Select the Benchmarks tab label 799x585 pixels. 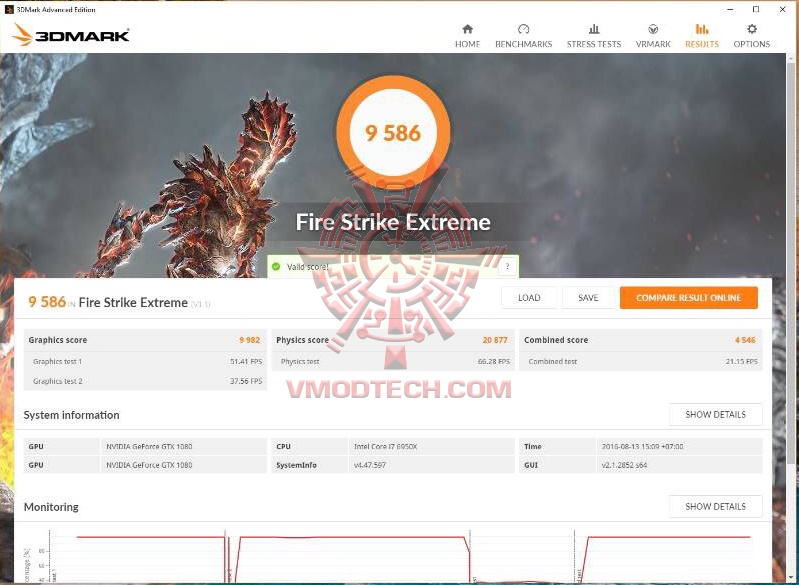[523, 44]
